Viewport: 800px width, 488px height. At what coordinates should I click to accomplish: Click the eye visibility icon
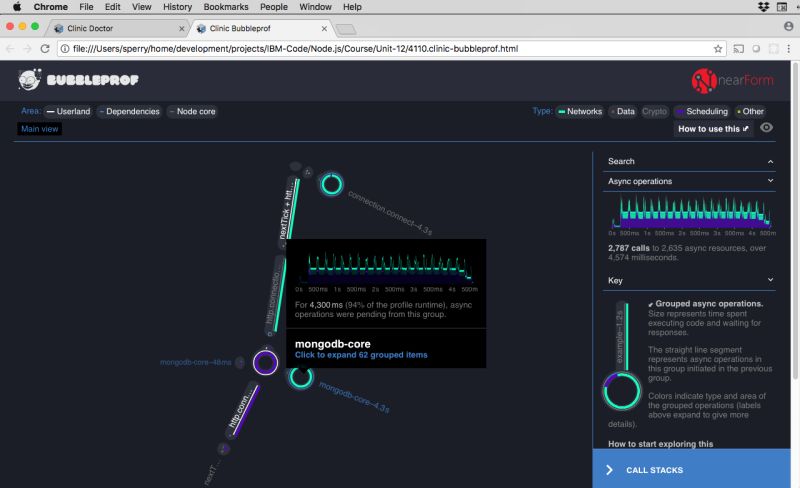pyautogui.click(x=766, y=128)
